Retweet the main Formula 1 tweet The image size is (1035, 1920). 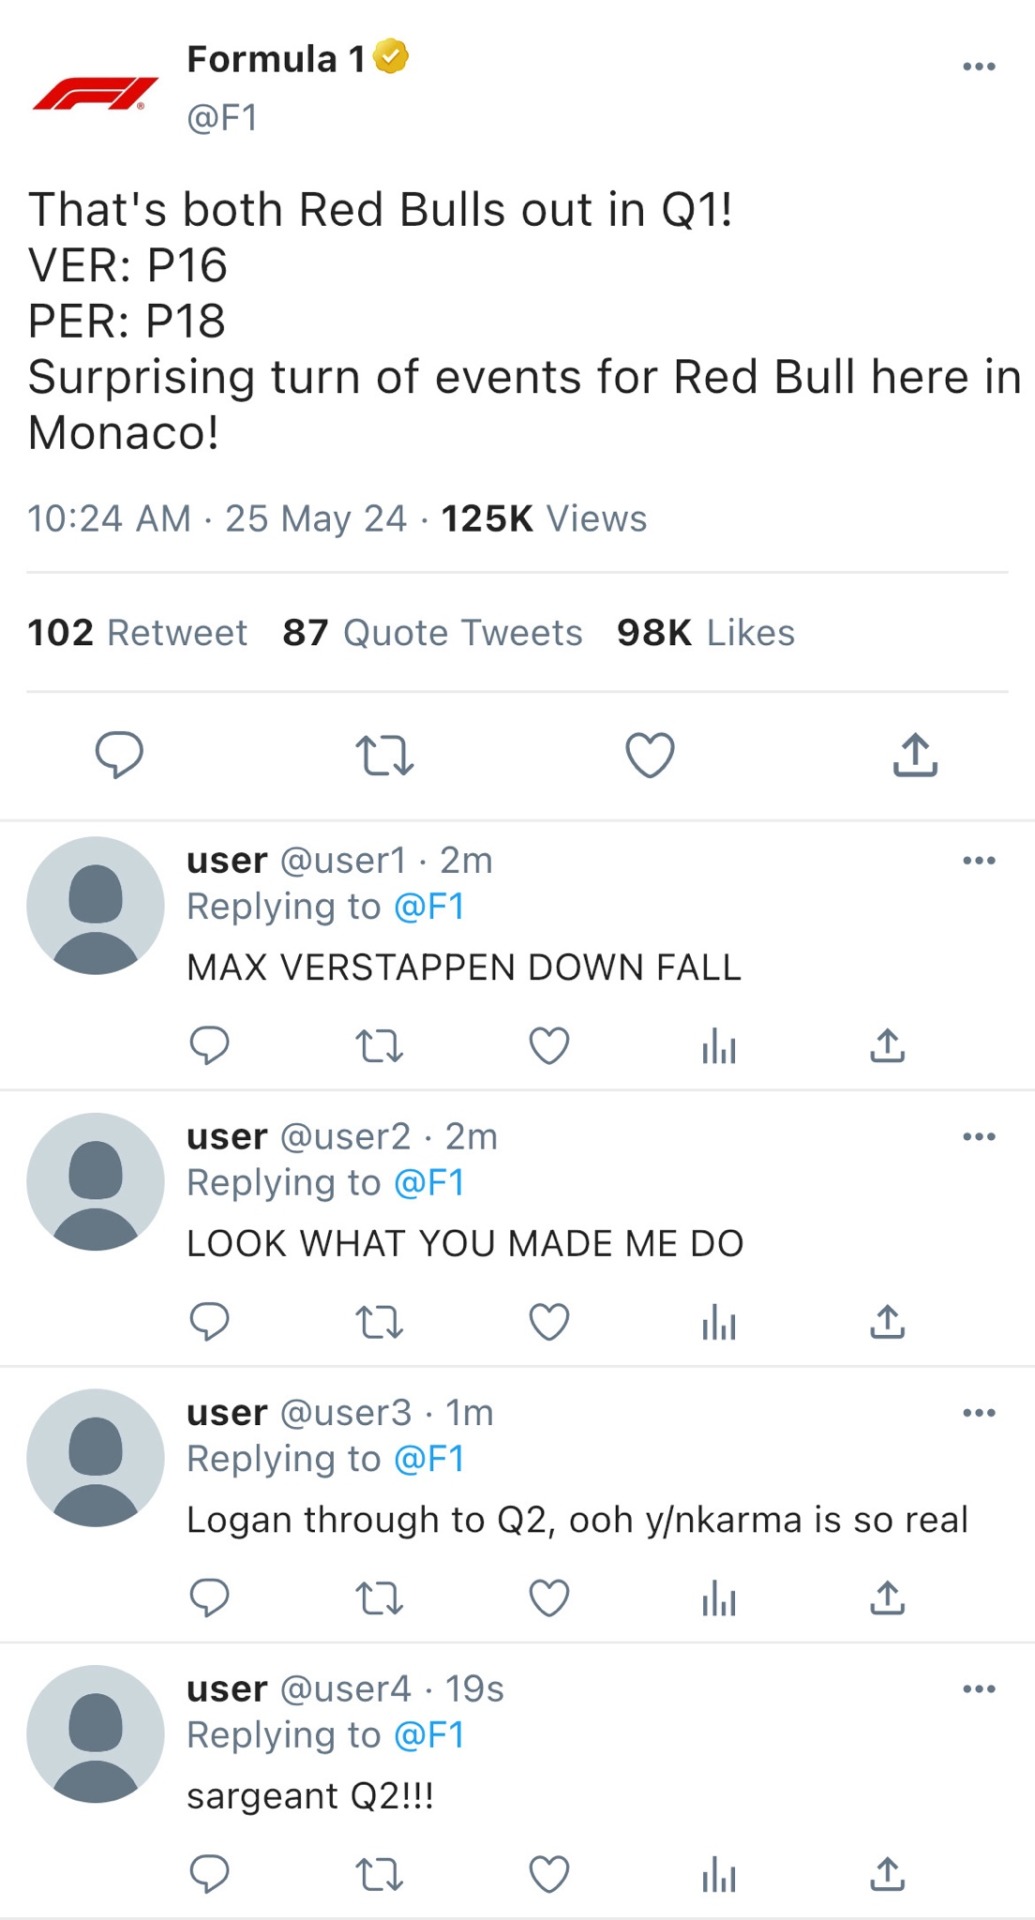[x=385, y=755]
